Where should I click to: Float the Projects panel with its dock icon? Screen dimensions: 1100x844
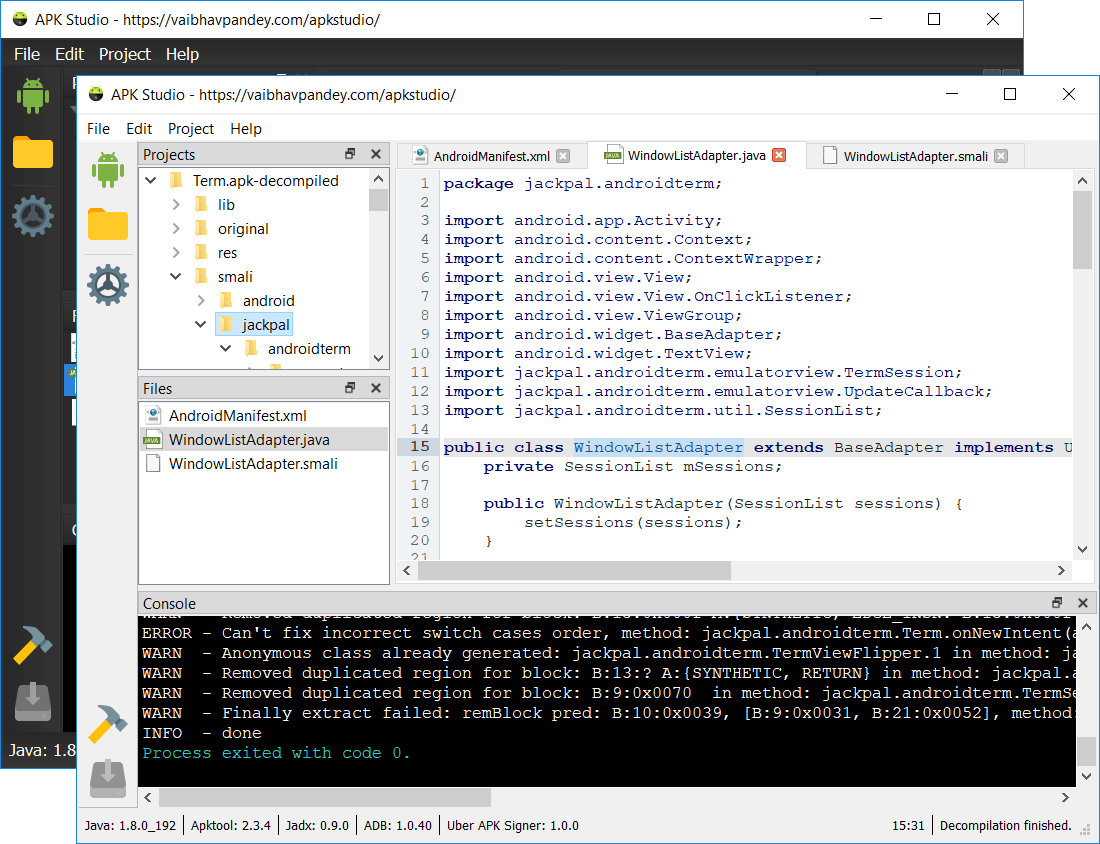tap(349, 154)
